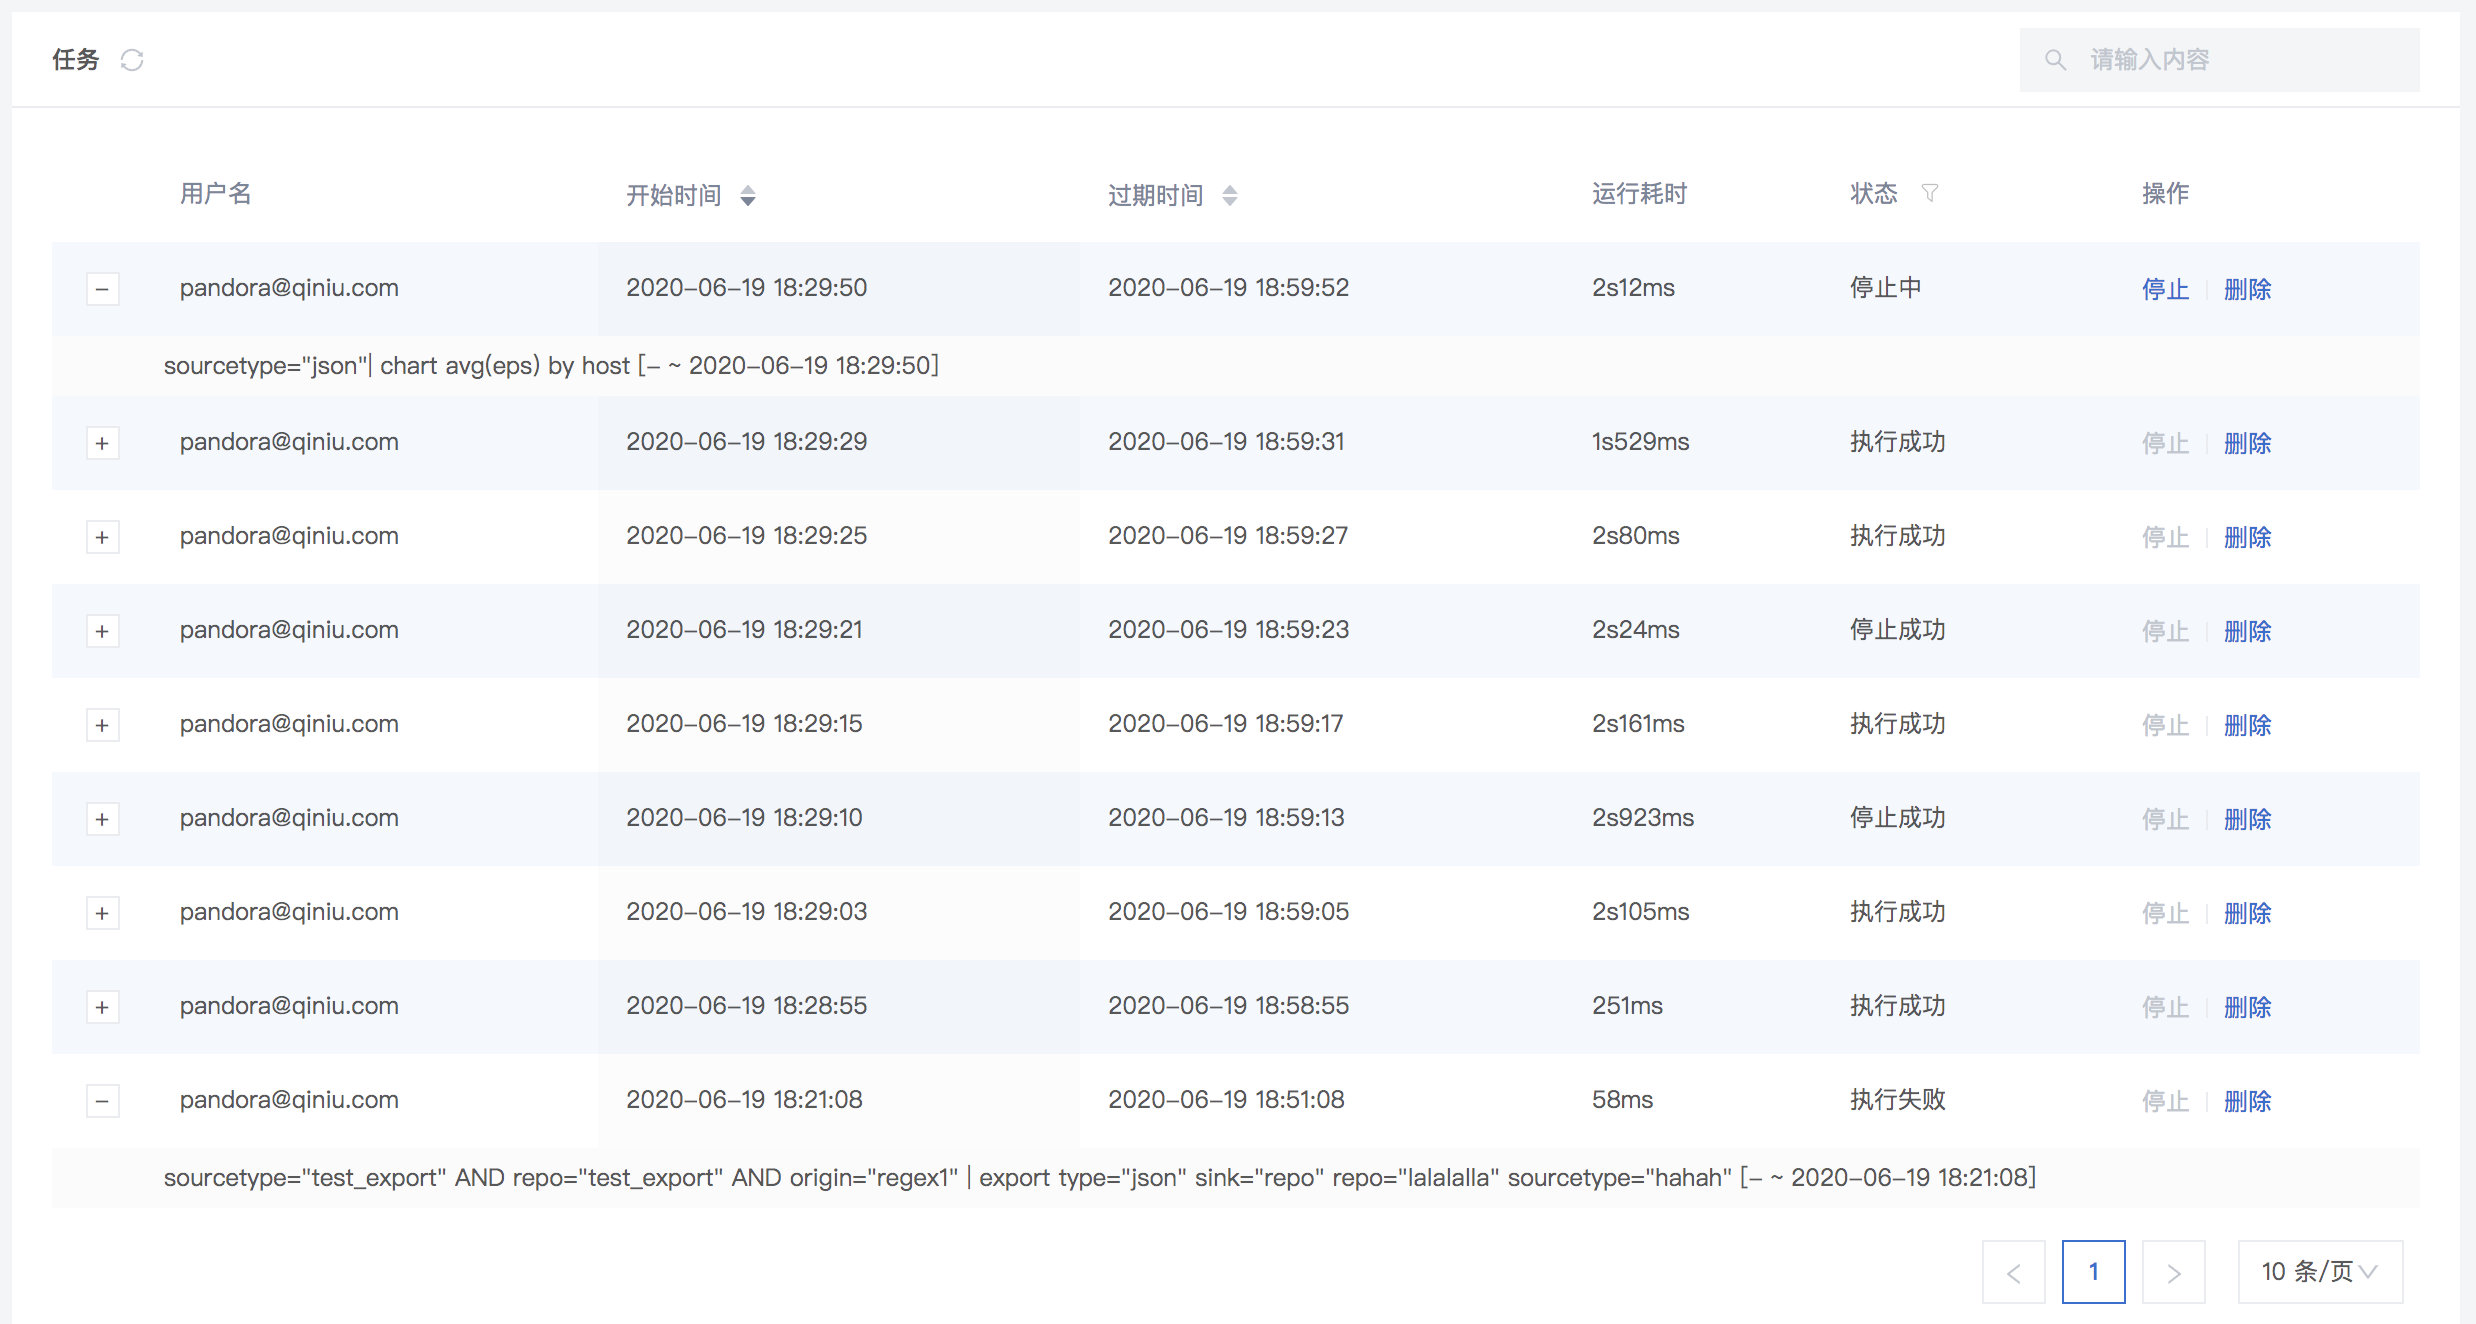This screenshot has height=1324, width=2476.
Task: Click the 2s923ms duration cell
Action: point(1643,818)
